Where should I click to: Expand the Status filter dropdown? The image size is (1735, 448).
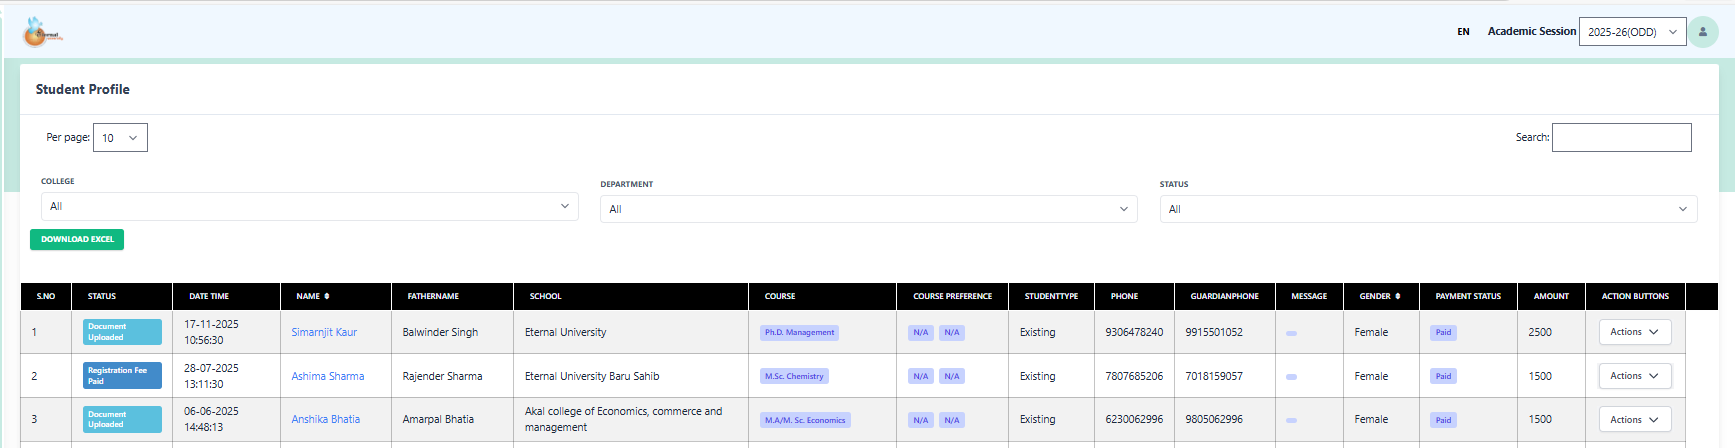coord(1427,210)
